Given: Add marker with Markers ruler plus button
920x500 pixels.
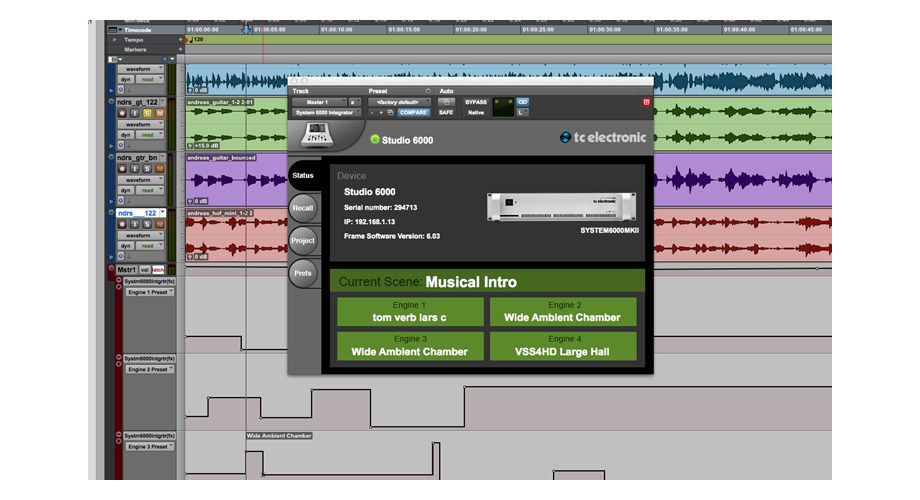Looking at the screenshot, I should 181,50.
